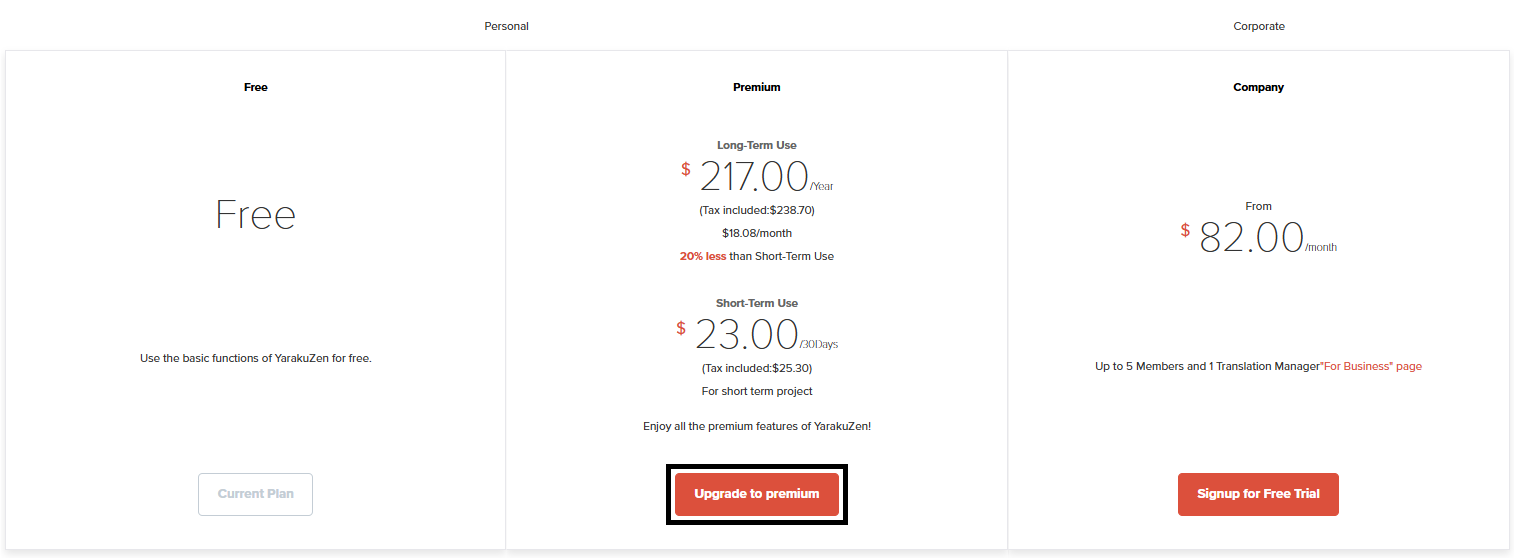Open the "For Business" page link
The width and height of the screenshot is (1527, 558).
pyautogui.click(x=1371, y=366)
